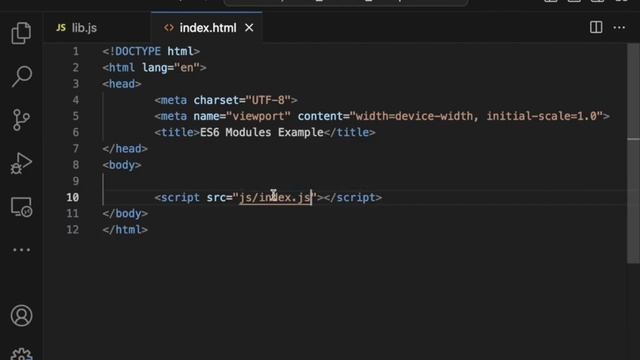Click the opening head tag on line 3
This screenshot has width=640, height=360.
point(122,84)
